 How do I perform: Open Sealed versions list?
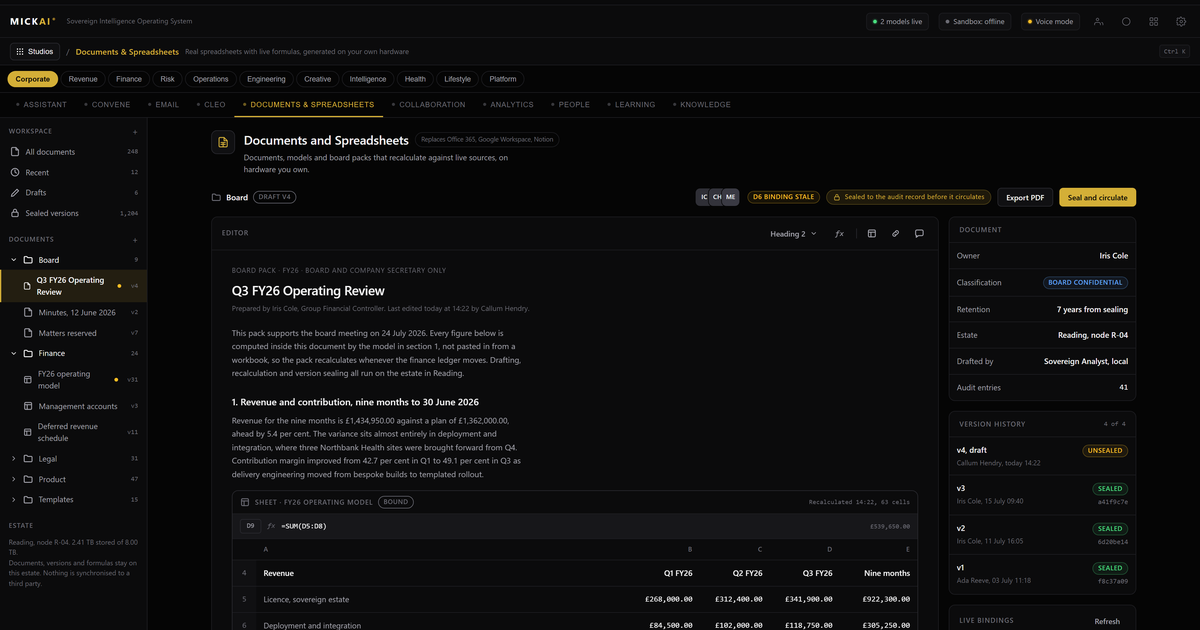(x=73, y=213)
